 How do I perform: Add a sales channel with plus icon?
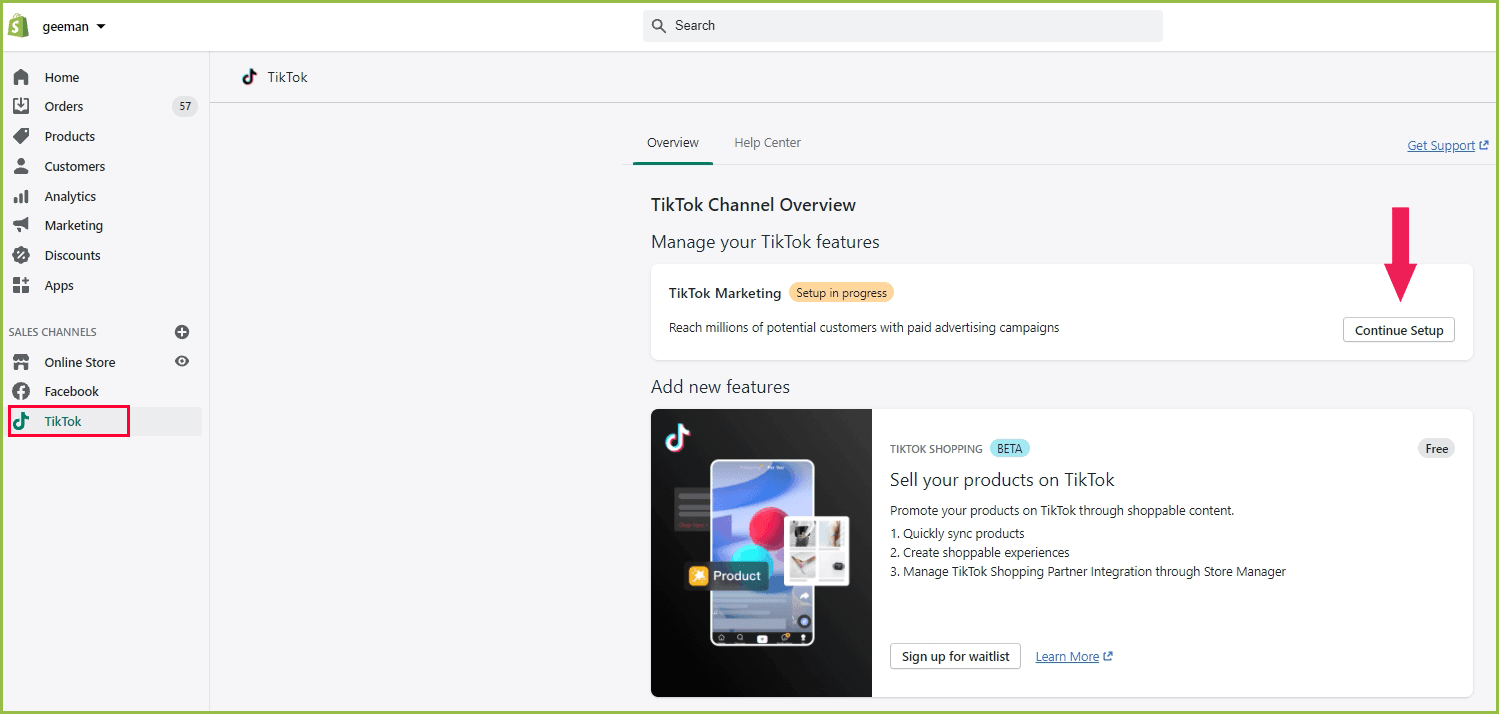click(182, 332)
